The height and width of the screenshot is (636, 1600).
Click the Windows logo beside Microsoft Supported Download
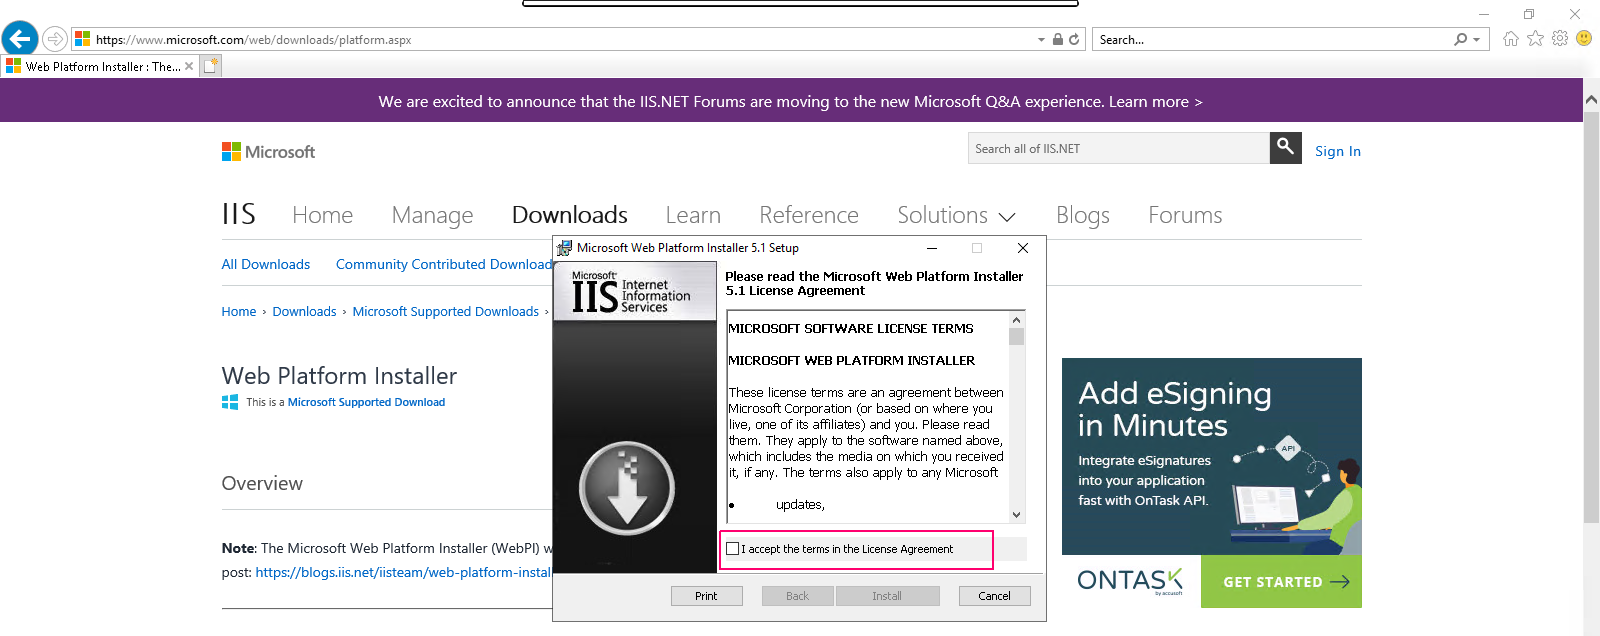[230, 402]
